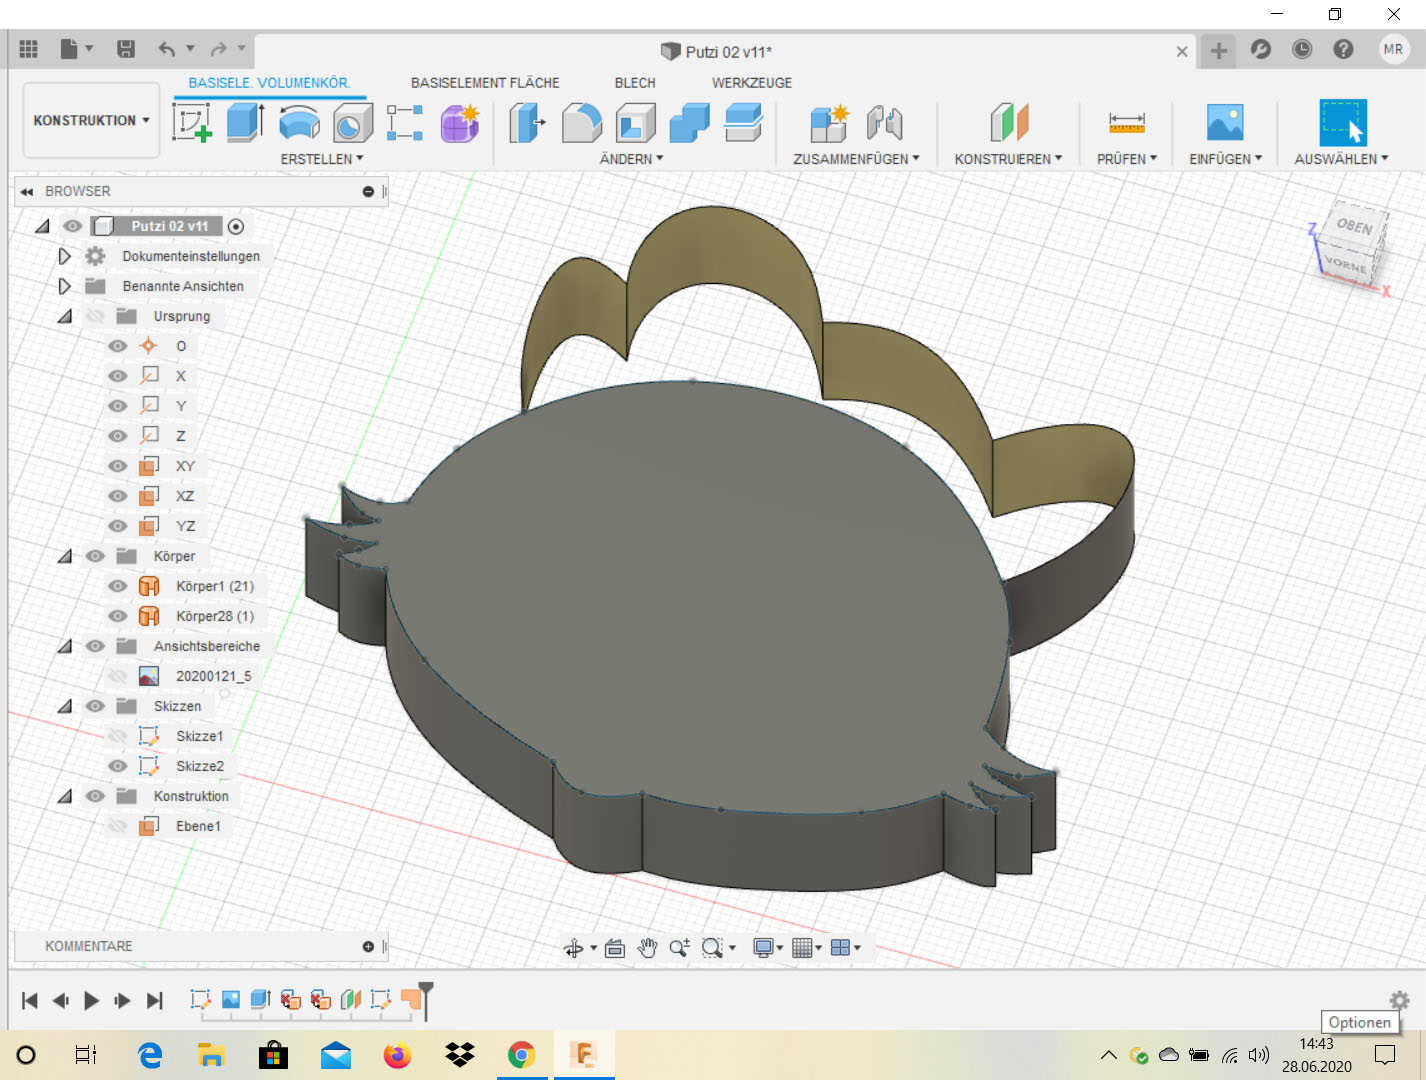Viewport: 1426px width, 1080px height.
Task: Select the Hole tool icon
Action: 352,123
